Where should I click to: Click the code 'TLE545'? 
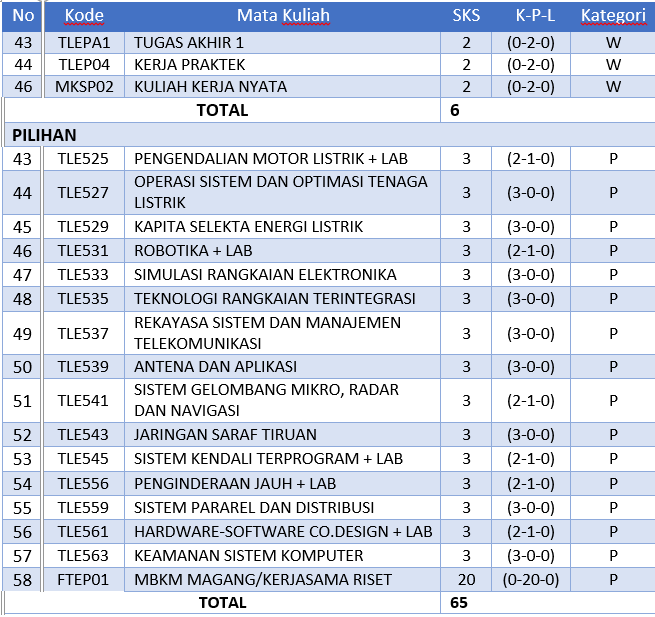(83, 459)
